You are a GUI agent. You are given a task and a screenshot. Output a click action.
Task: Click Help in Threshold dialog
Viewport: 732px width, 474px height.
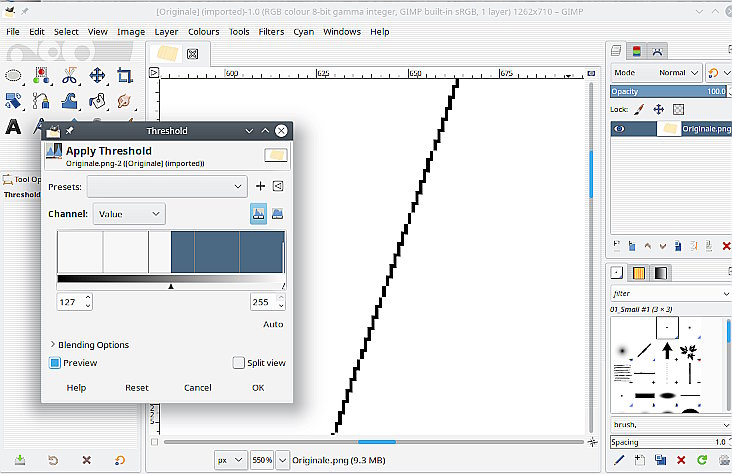pos(76,388)
